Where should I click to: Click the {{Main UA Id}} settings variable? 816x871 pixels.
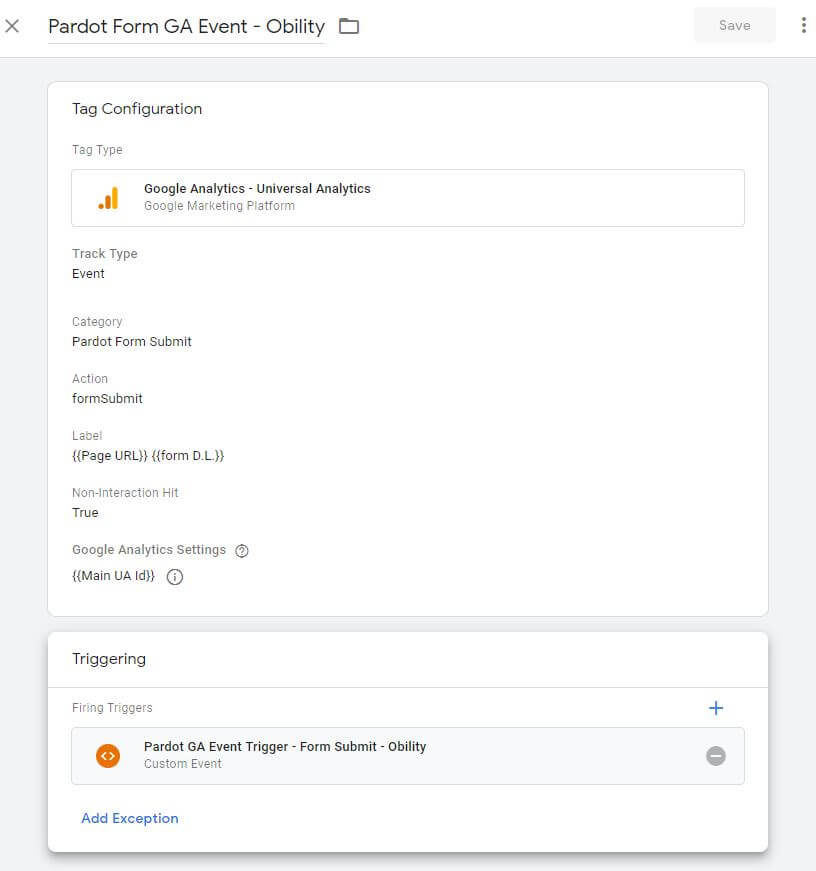click(x=113, y=576)
